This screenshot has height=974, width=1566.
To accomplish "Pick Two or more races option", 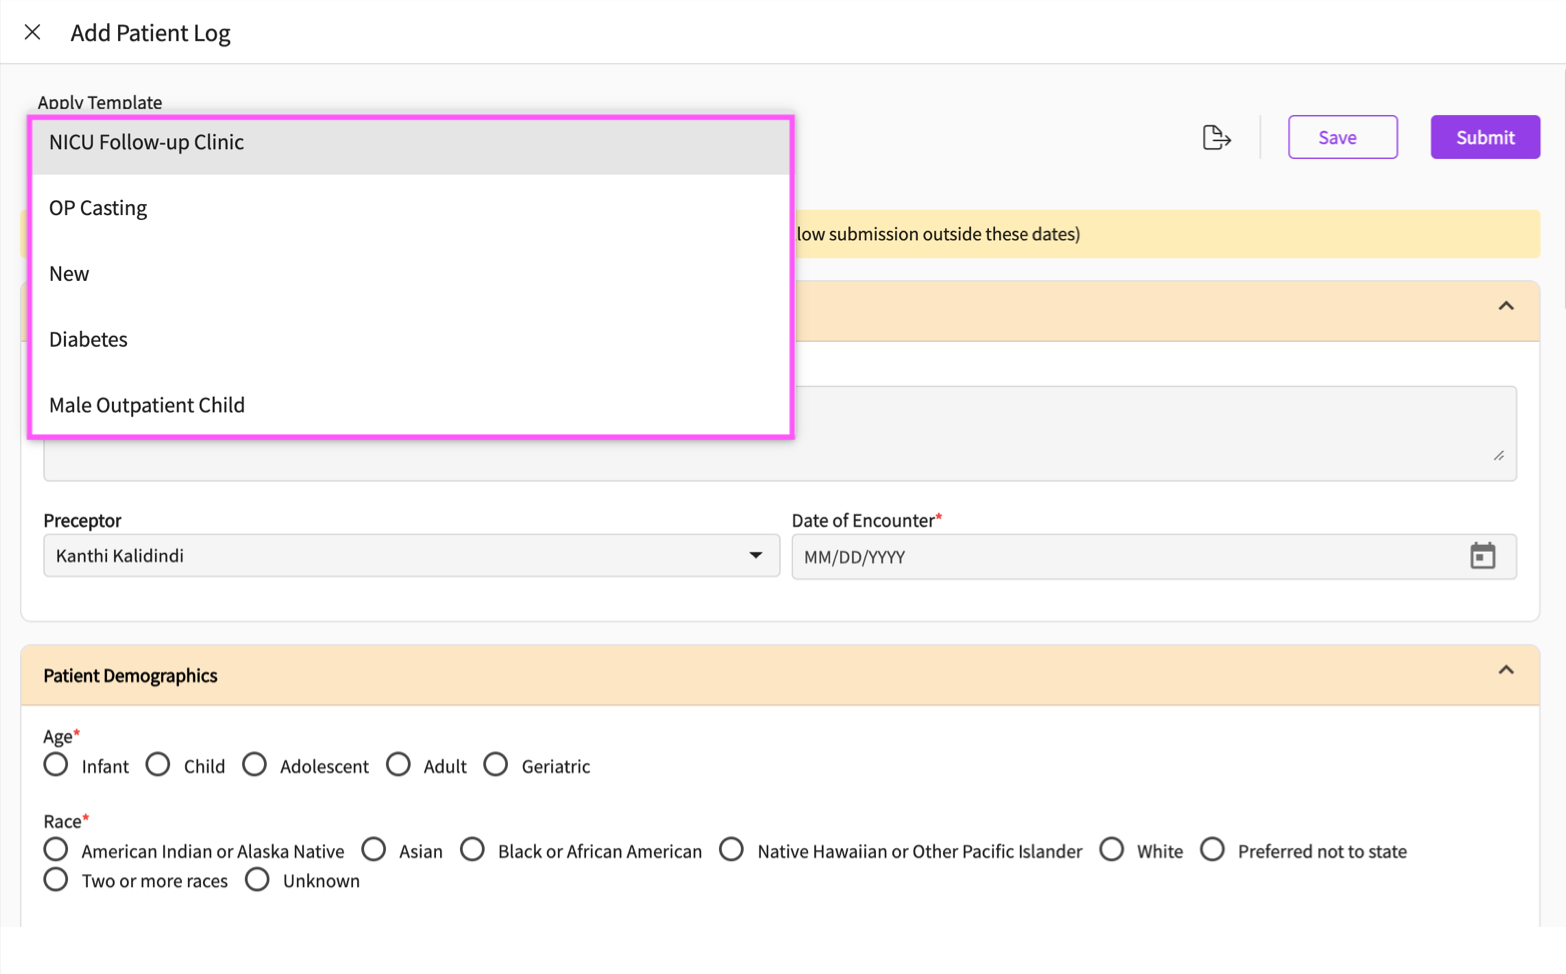I will 56,880.
